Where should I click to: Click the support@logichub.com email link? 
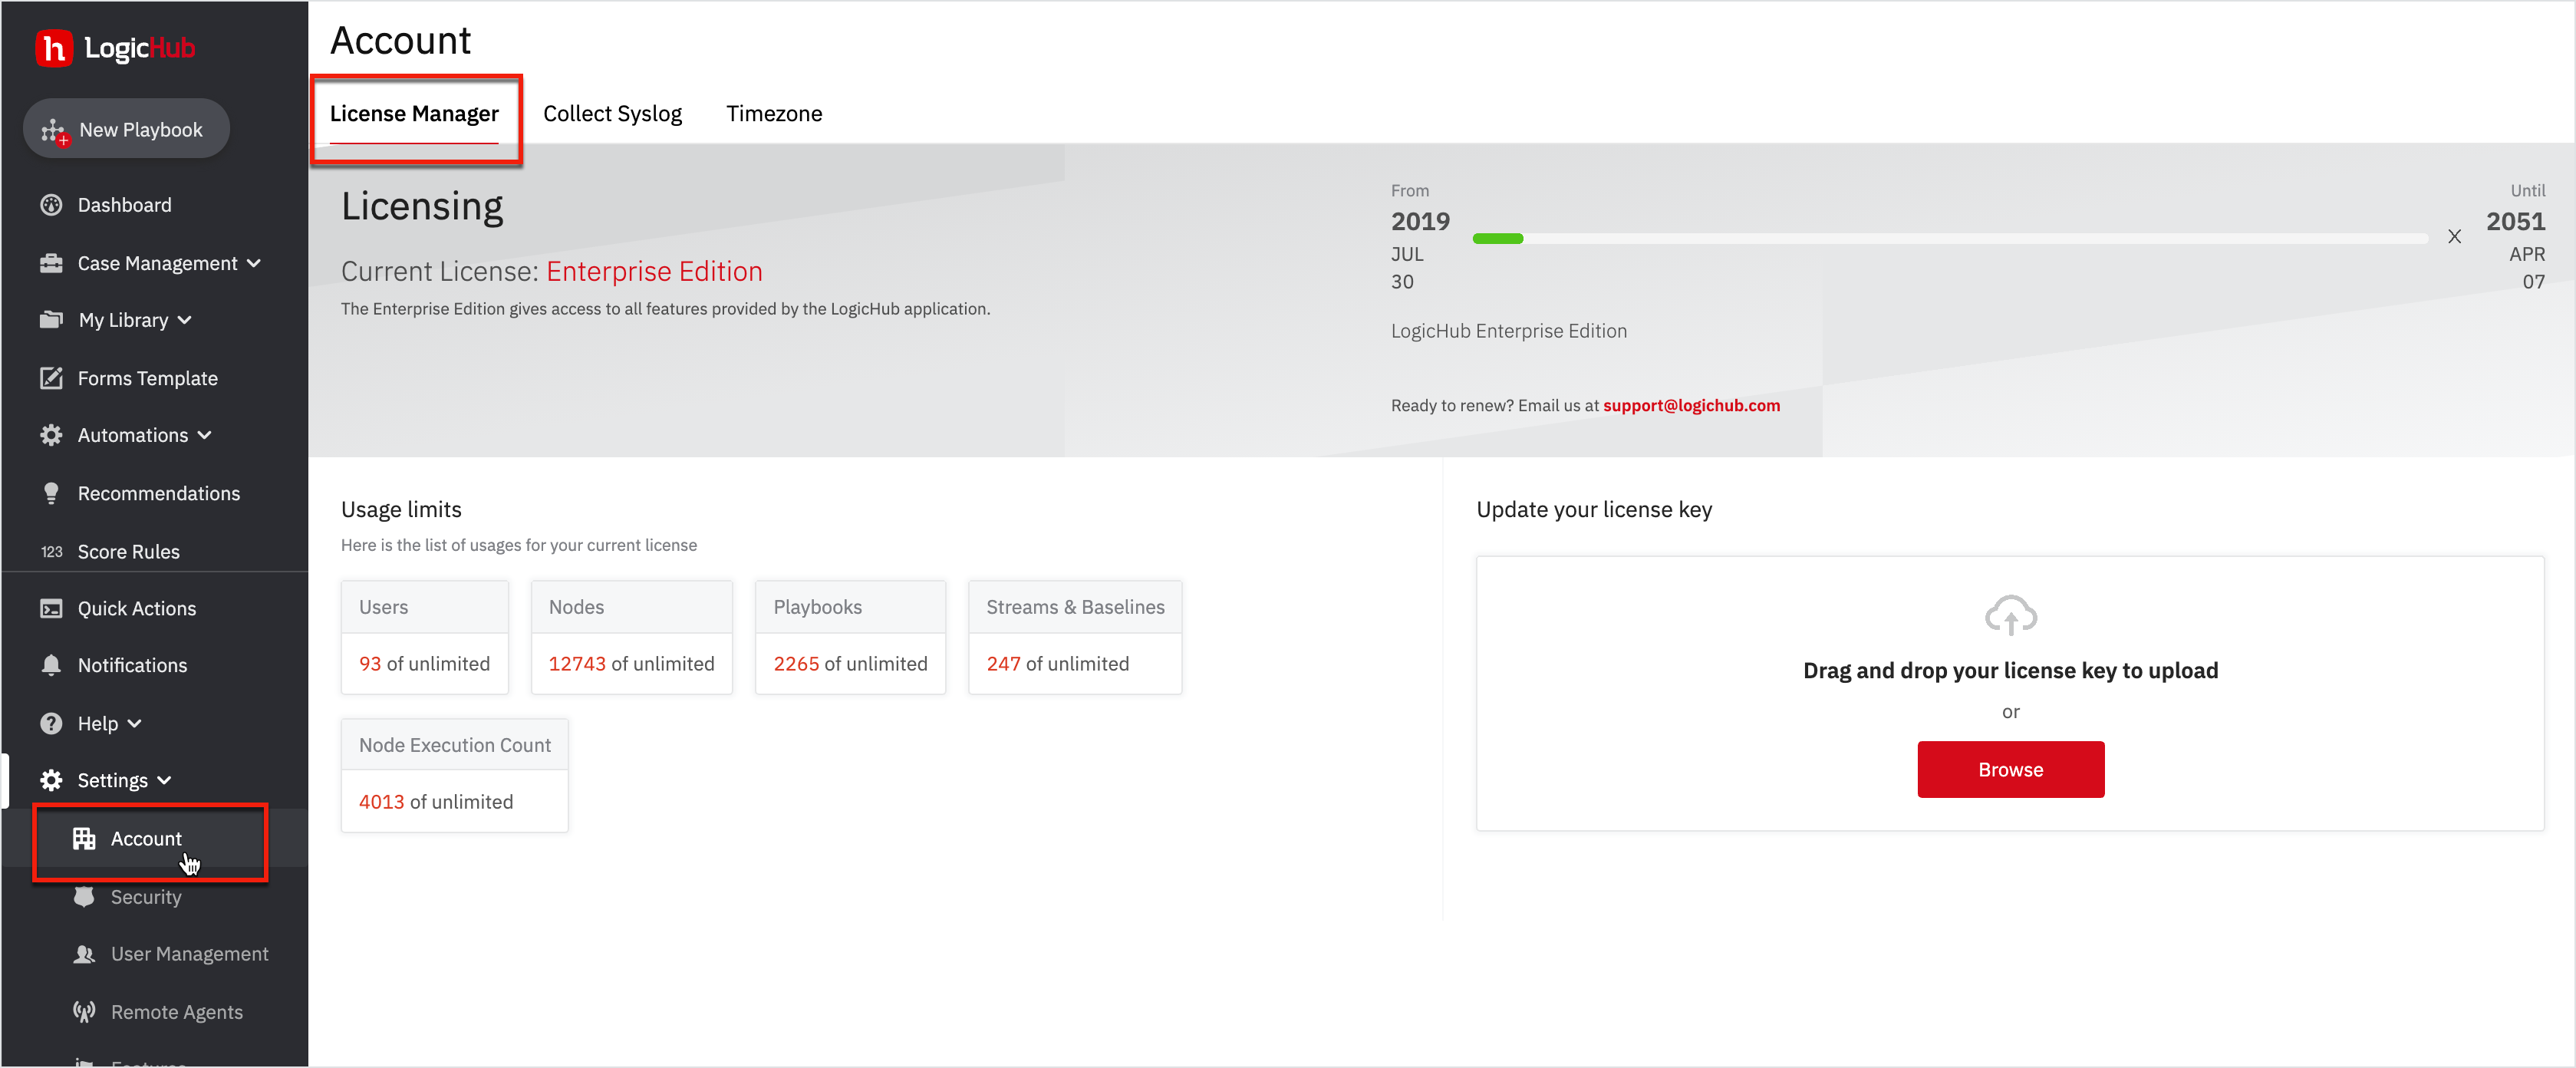coord(1691,405)
